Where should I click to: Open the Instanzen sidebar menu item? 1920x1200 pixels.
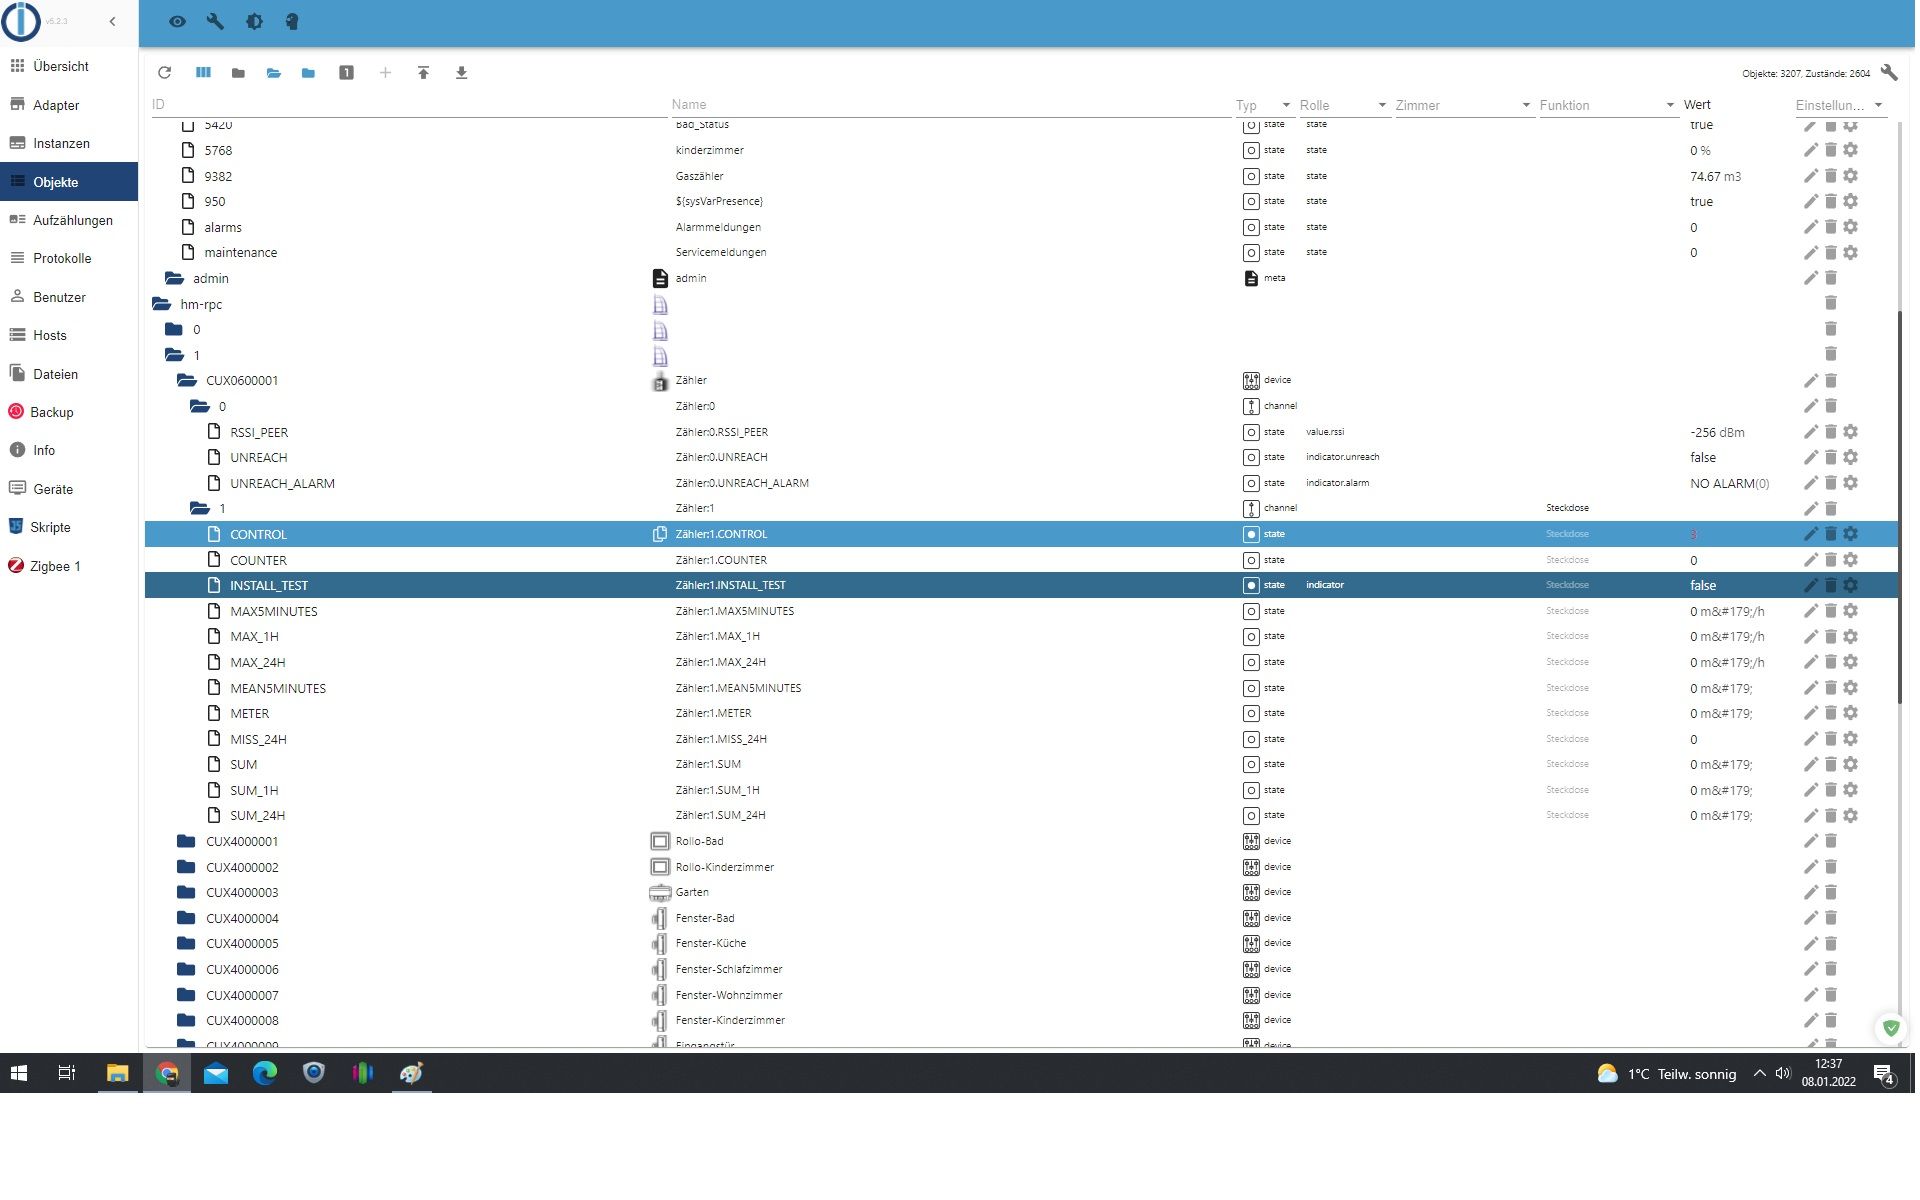[x=61, y=143]
